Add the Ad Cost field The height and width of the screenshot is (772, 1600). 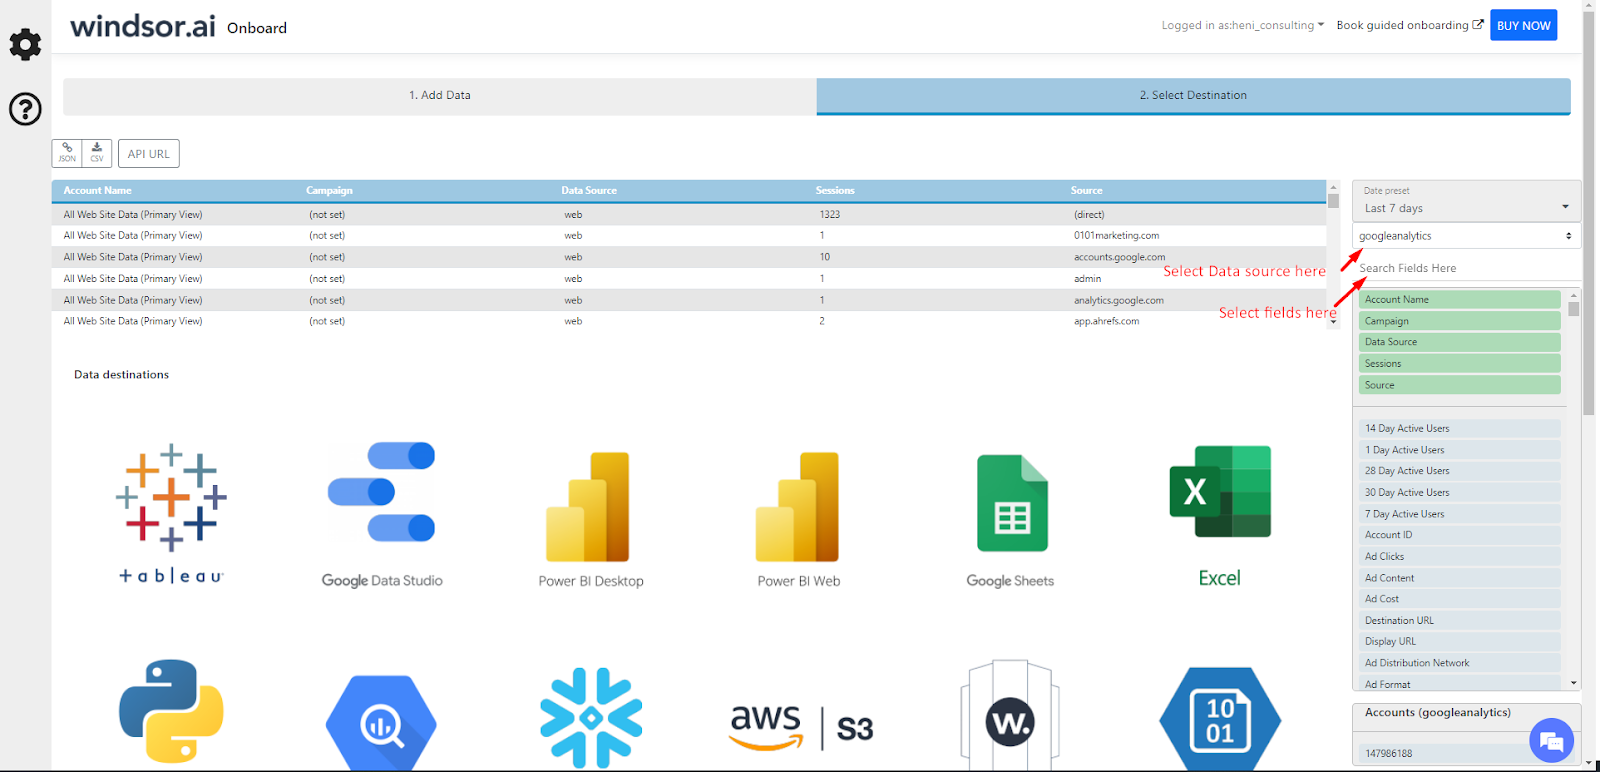point(1460,599)
